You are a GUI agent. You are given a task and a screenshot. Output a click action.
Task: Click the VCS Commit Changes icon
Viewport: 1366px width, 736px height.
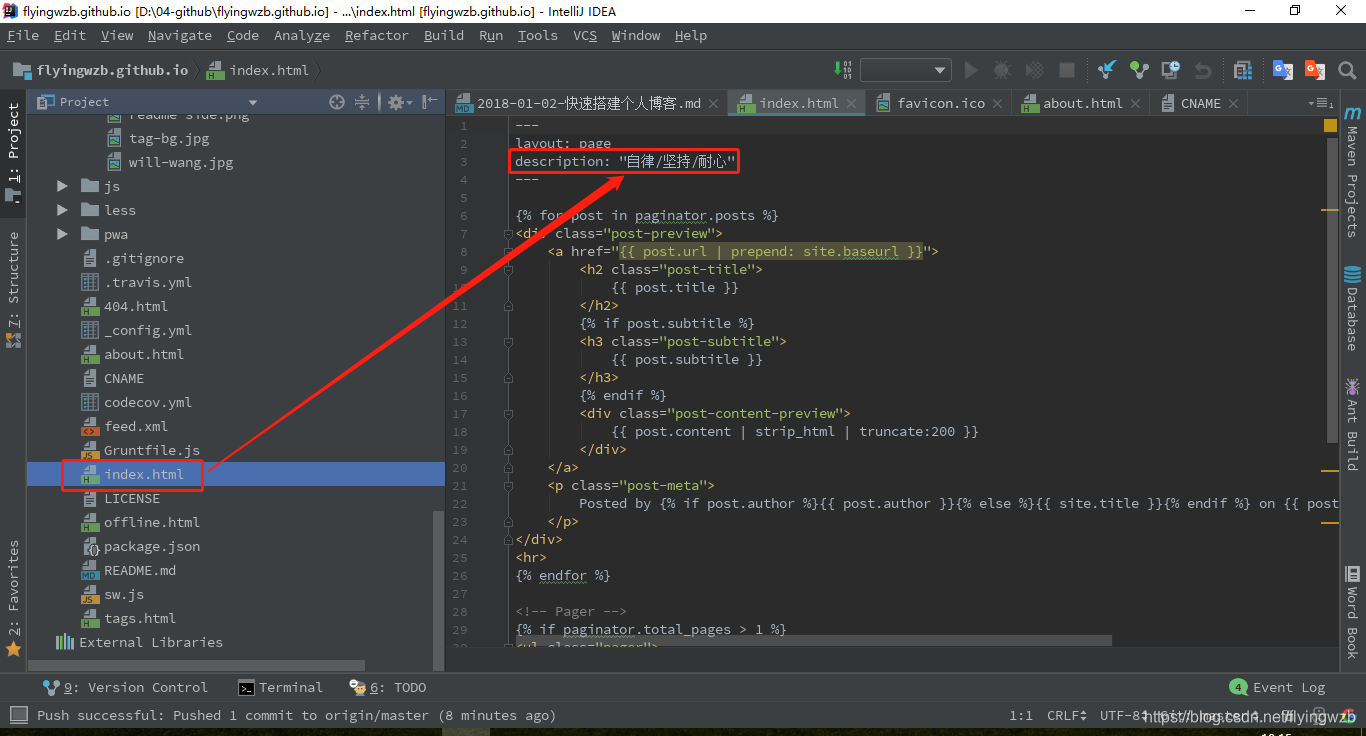tap(1139, 70)
